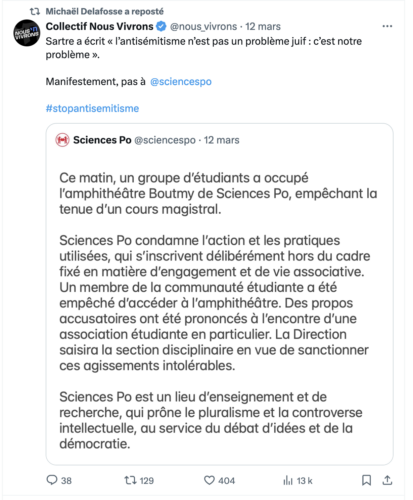This screenshot has width=413, height=500.
Task: Click the @nous_vivrons handle
Action: click(203, 26)
